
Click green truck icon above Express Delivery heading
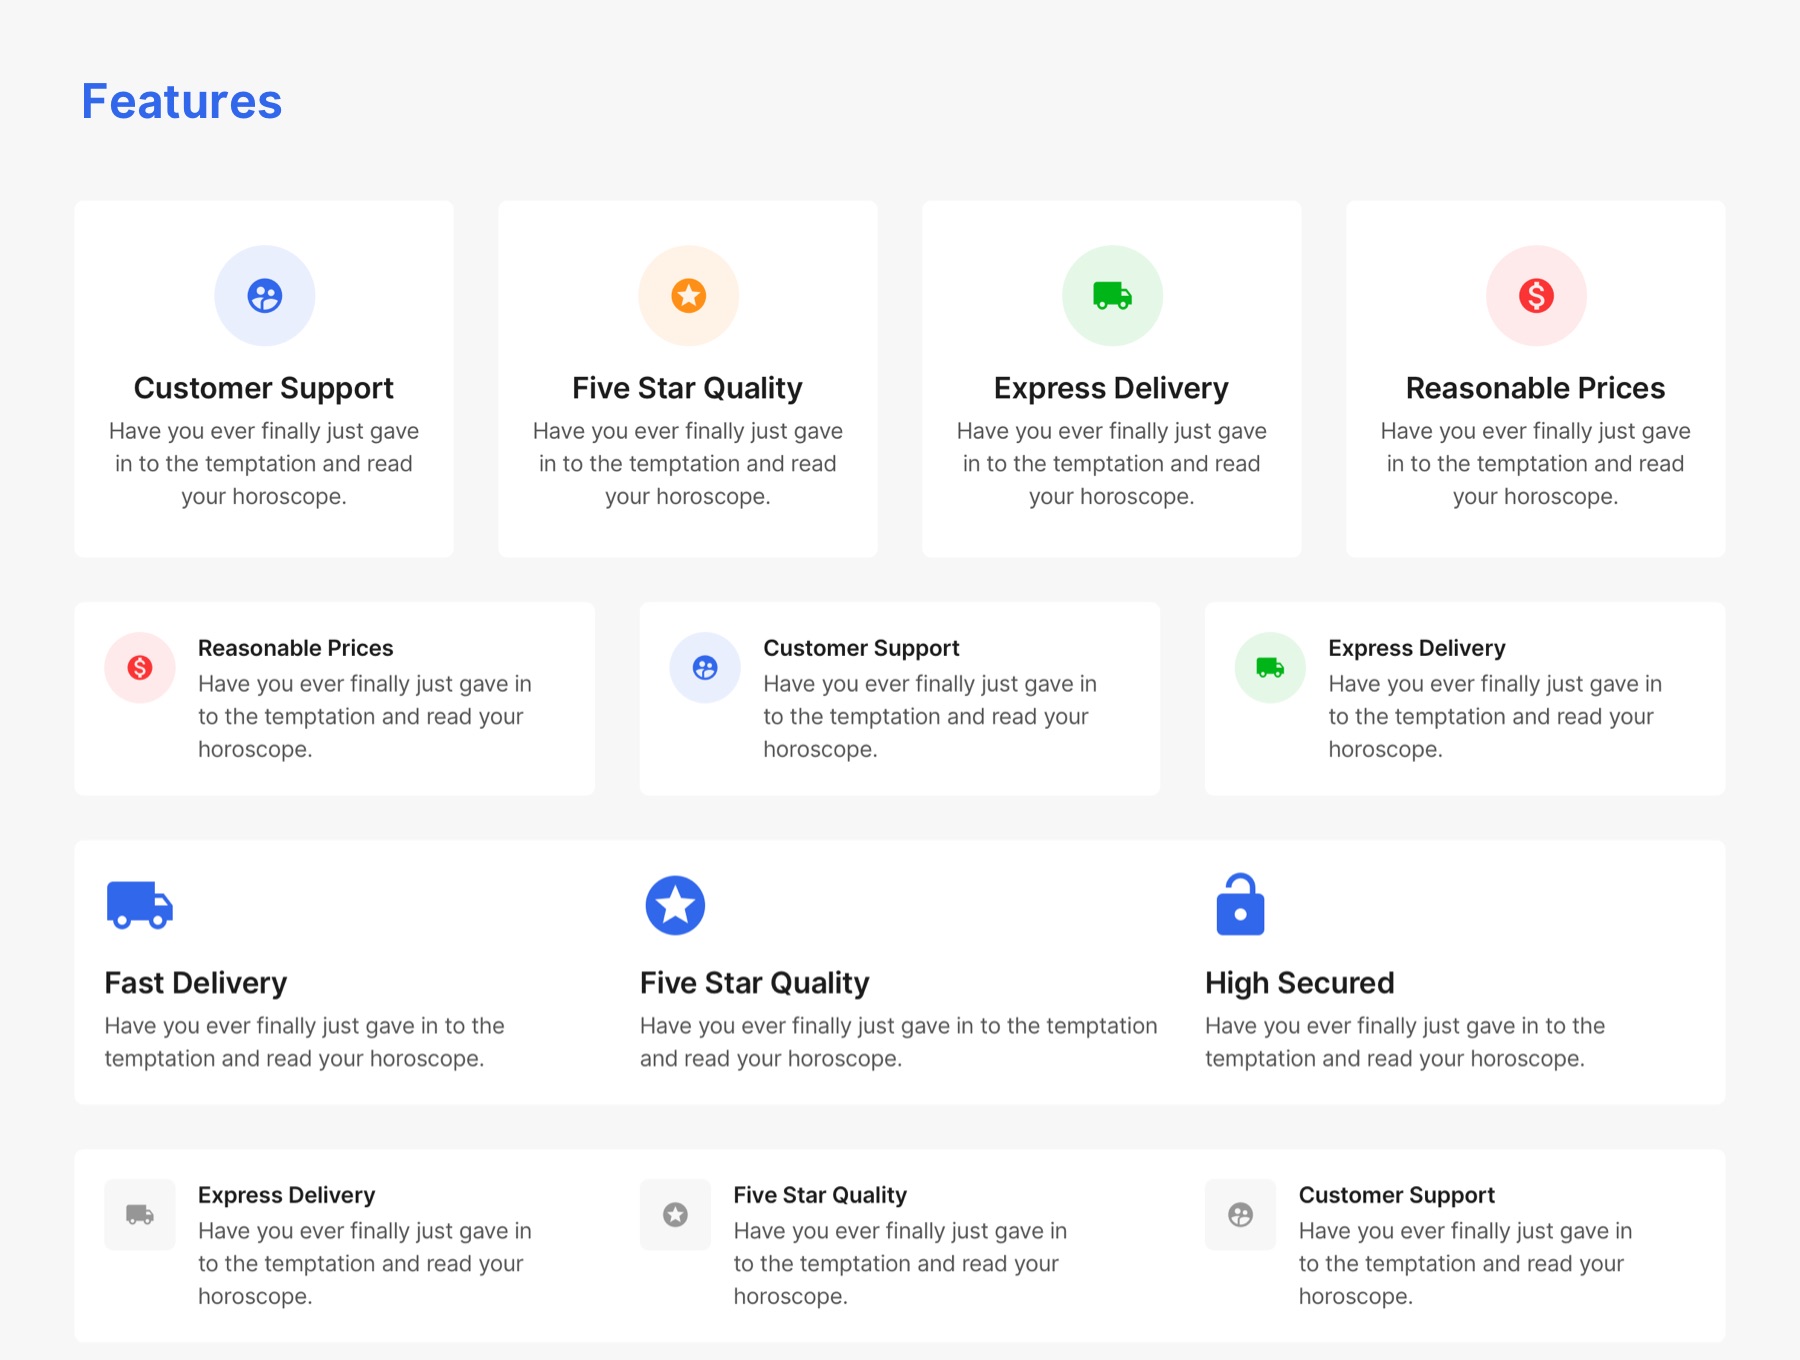(x=1112, y=296)
